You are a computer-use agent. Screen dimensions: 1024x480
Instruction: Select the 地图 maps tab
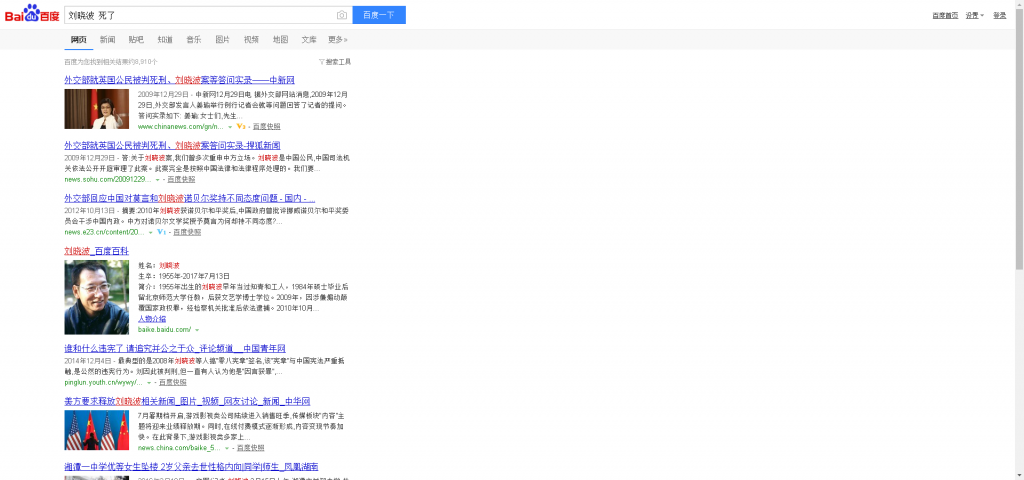280,40
